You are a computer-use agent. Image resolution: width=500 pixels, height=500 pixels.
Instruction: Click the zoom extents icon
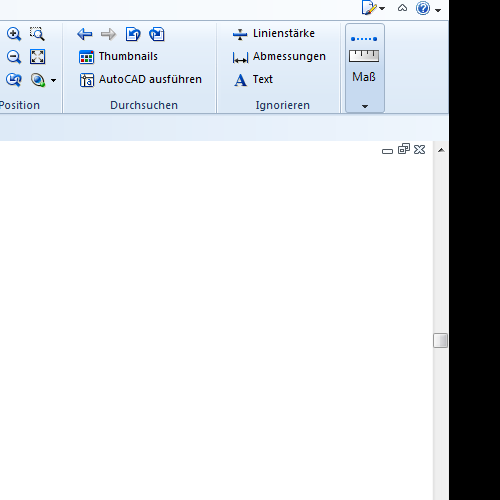click(x=37, y=57)
